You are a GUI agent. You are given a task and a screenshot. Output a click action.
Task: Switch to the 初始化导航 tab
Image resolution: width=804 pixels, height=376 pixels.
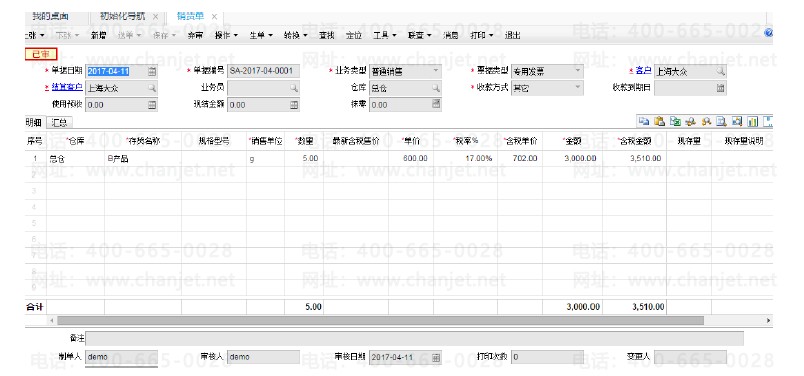pyautogui.click(x=123, y=17)
